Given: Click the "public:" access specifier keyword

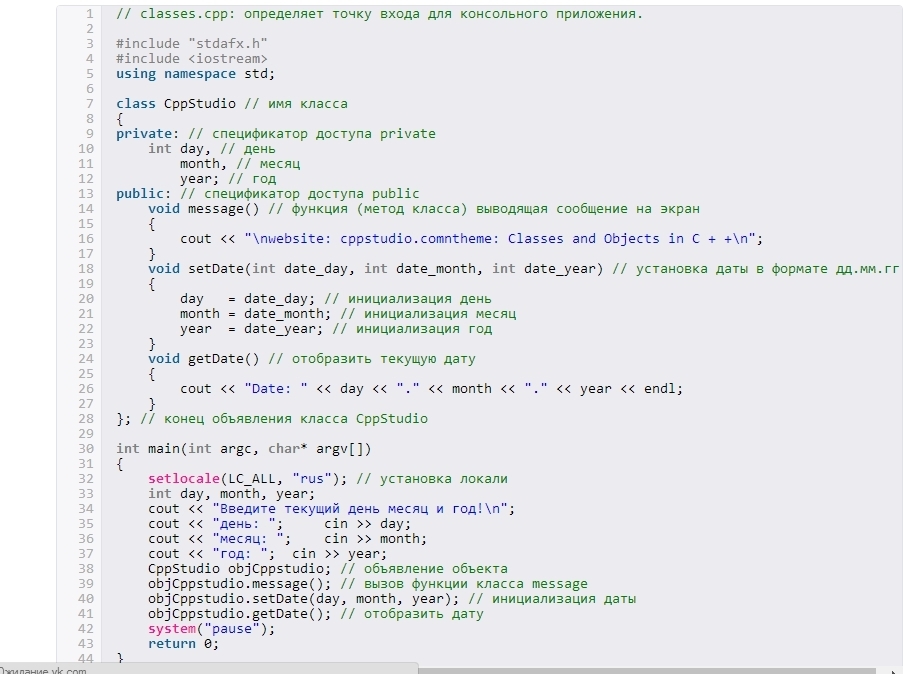Looking at the screenshot, I should coord(144,194).
